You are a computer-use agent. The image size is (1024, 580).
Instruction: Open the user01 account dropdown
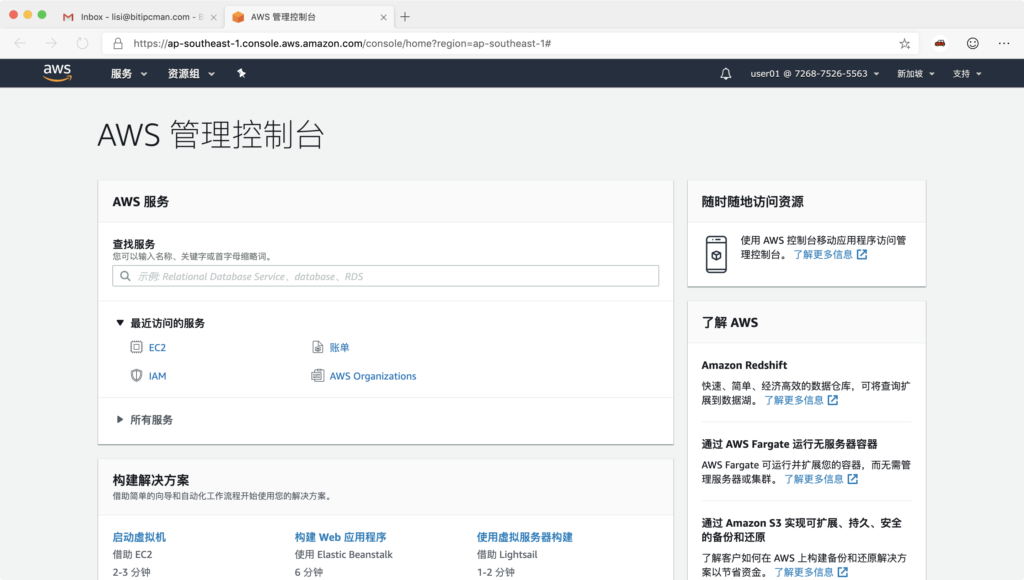click(x=815, y=74)
